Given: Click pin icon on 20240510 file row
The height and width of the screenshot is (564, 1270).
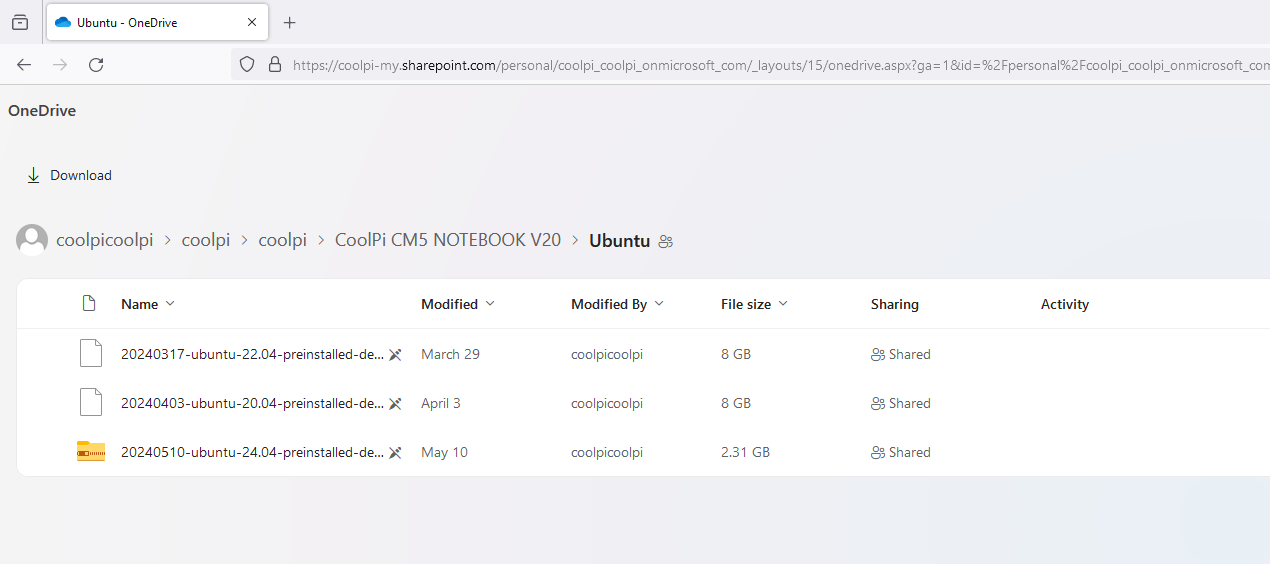Looking at the screenshot, I should point(395,452).
